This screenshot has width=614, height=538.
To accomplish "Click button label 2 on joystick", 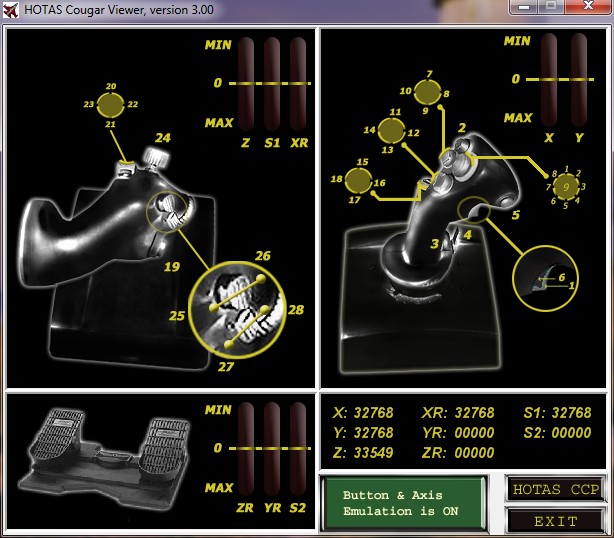I will point(462,128).
